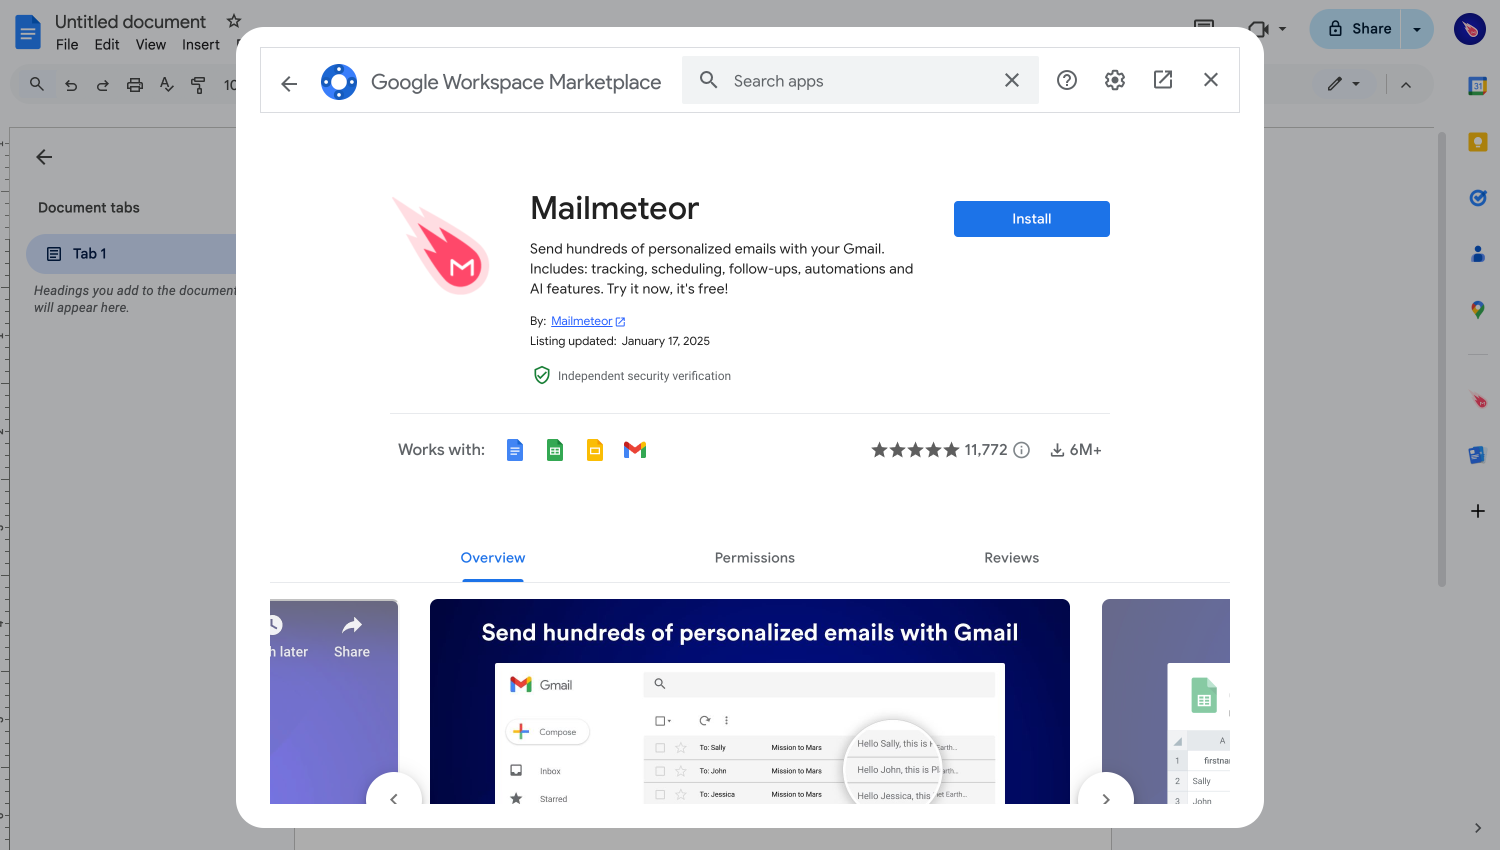This screenshot has height=850, width=1500.
Task: Click the Independent security verification badge
Action: tap(632, 376)
